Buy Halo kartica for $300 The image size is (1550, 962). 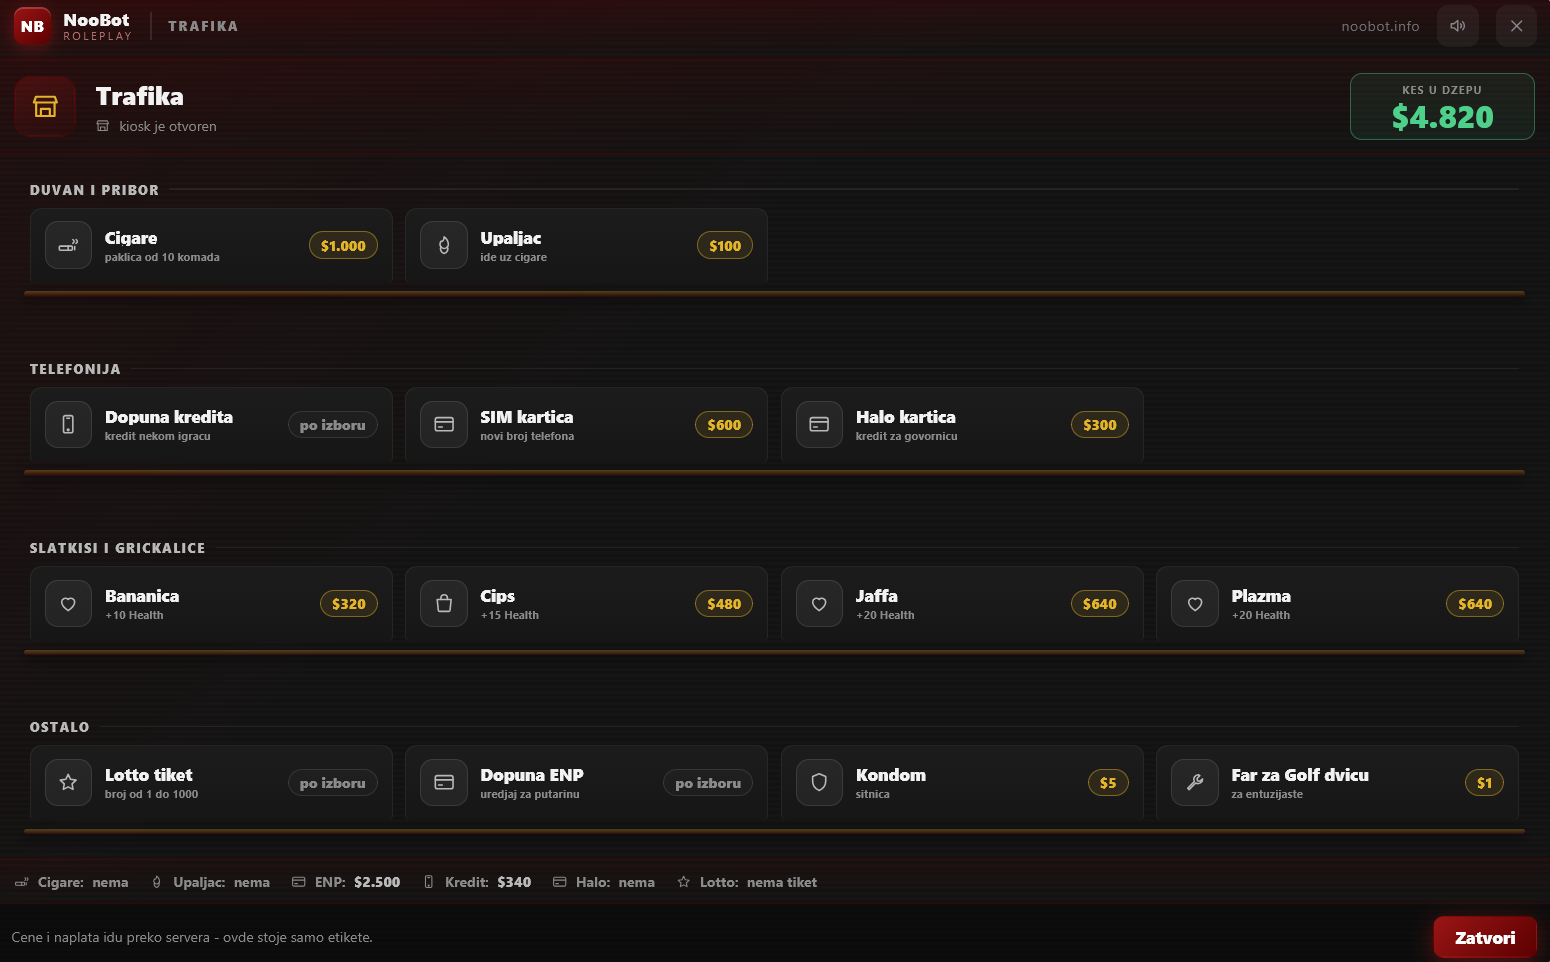point(1099,425)
